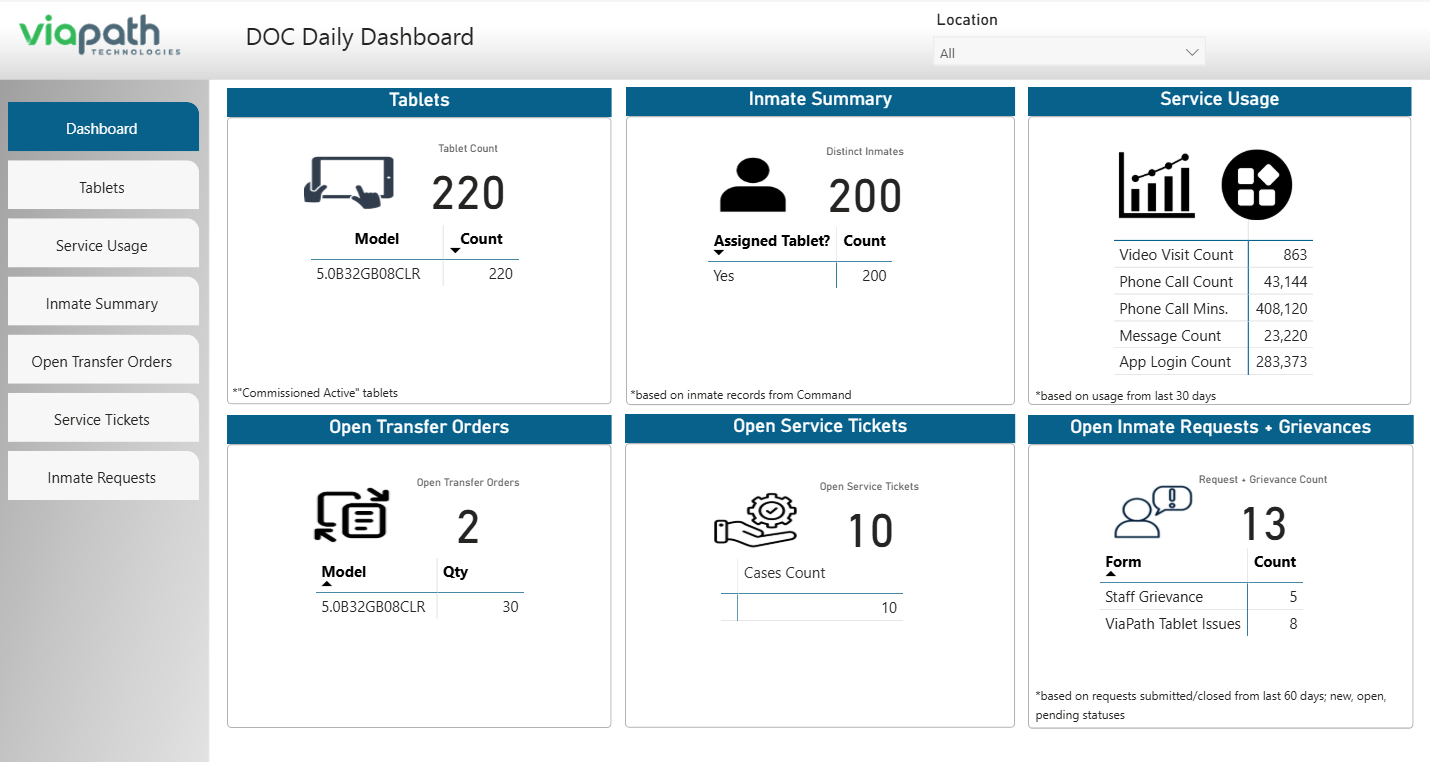Open the Service Tickets sidebar button

point(102,419)
